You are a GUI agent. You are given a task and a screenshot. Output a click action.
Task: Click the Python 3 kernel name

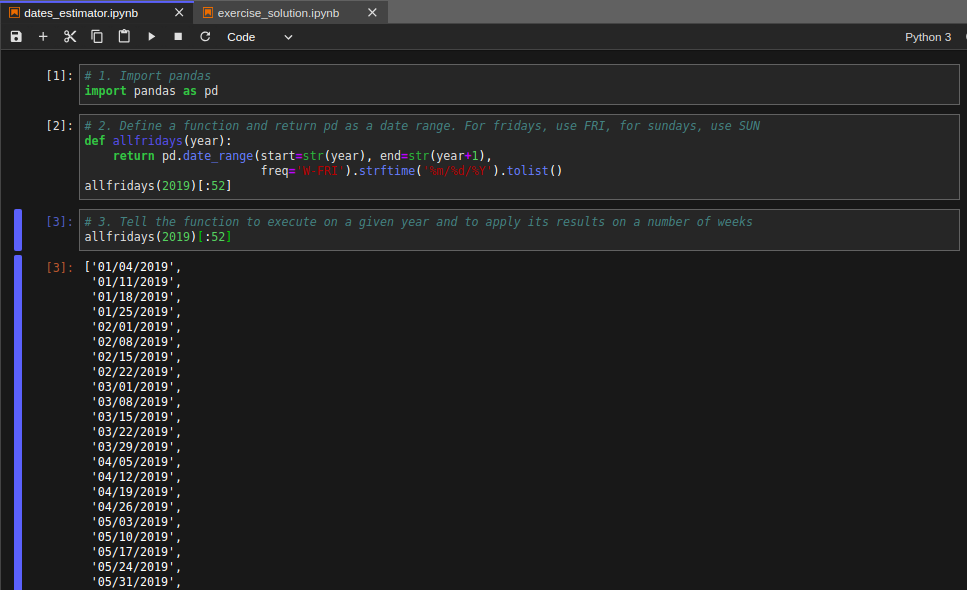928,37
